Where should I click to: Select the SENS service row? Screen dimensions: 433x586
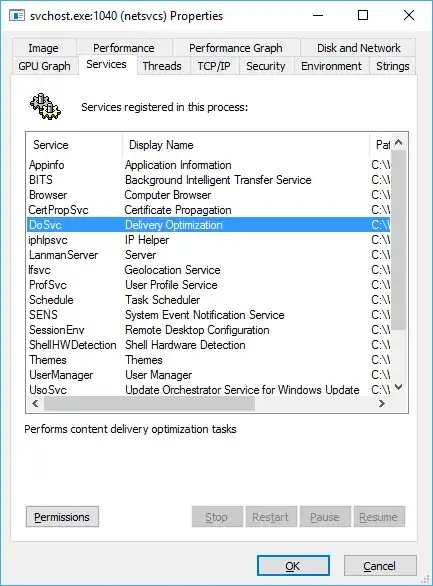pos(208,315)
